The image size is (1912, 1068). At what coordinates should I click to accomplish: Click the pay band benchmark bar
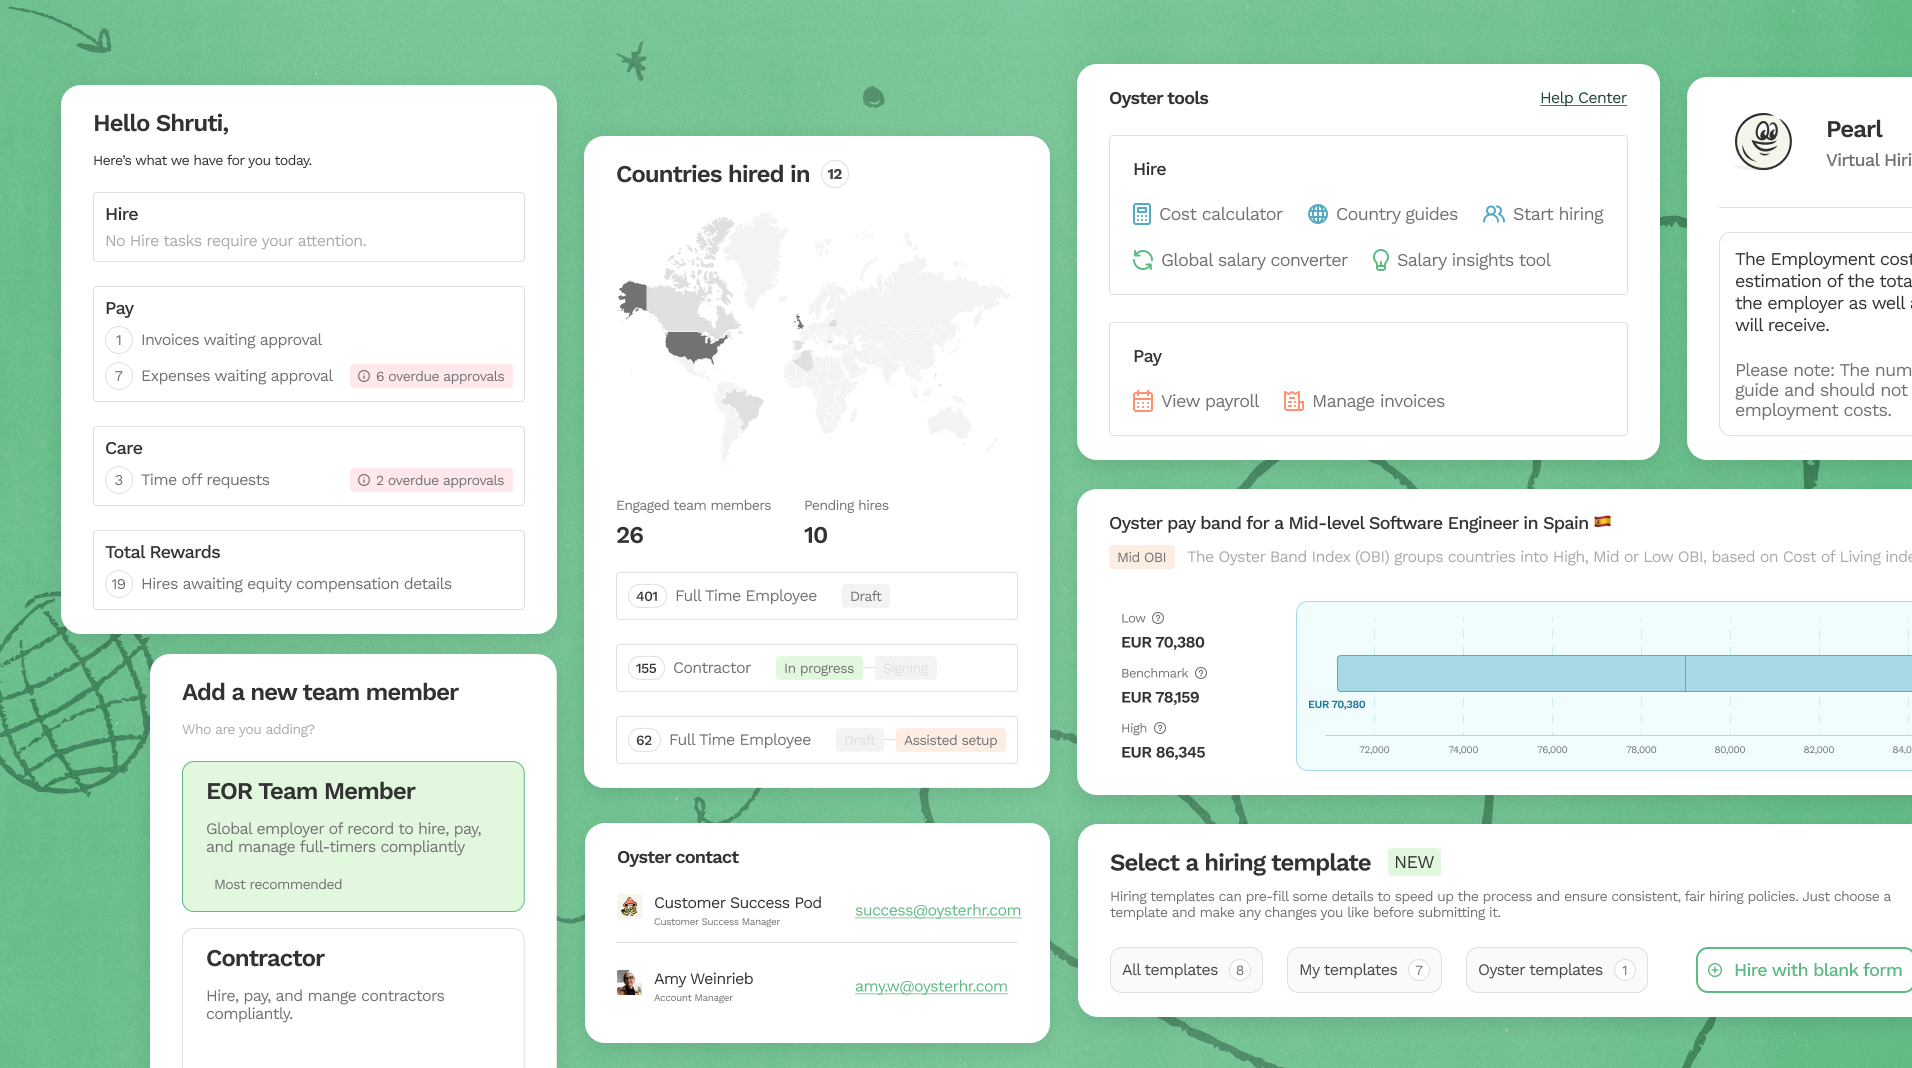[x=1624, y=673]
